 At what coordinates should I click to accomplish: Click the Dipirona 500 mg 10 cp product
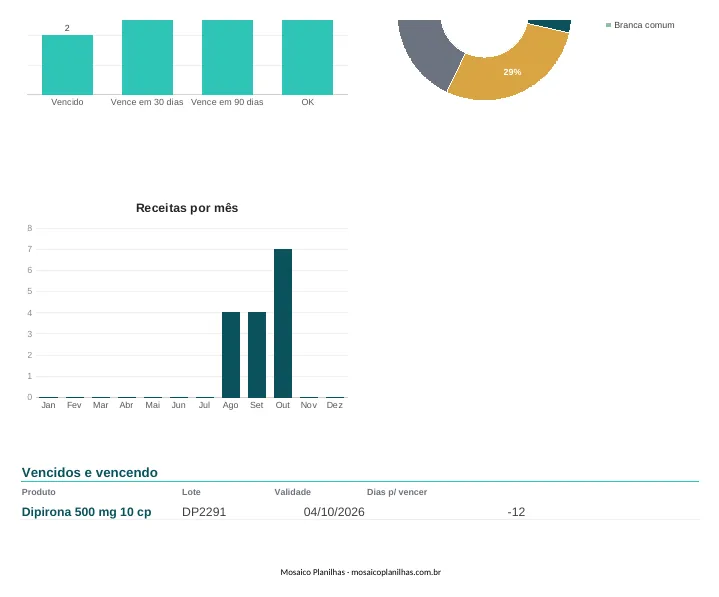pos(86,512)
